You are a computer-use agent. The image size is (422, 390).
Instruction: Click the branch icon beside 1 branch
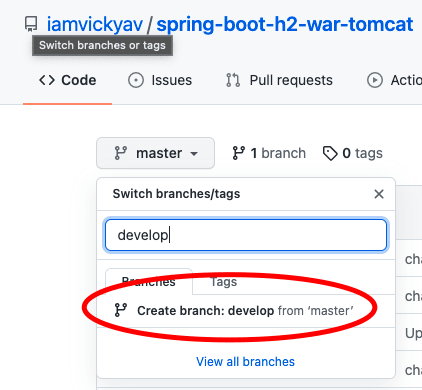[x=239, y=153]
